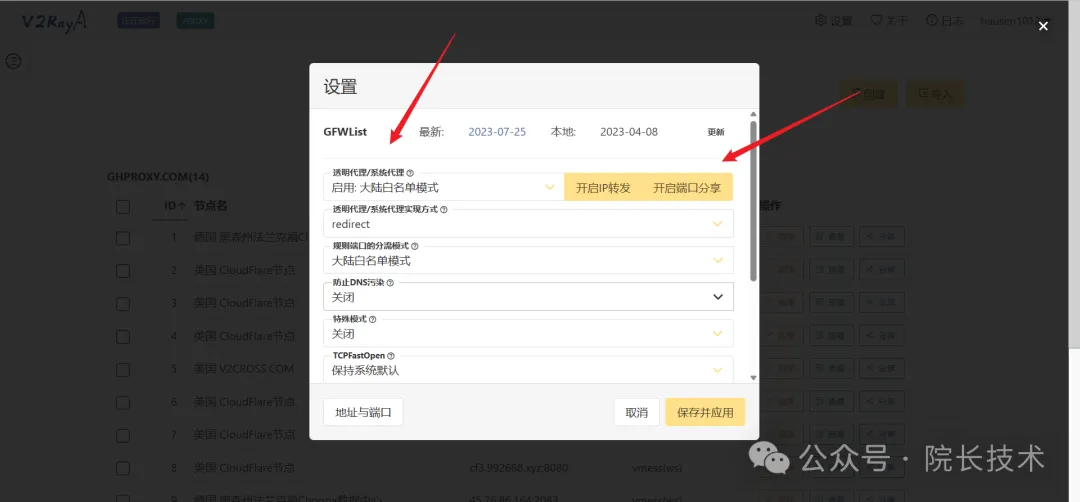Click help icon beside 透明代理/系统代理 label
The height and width of the screenshot is (502, 1080).
click(x=410, y=173)
